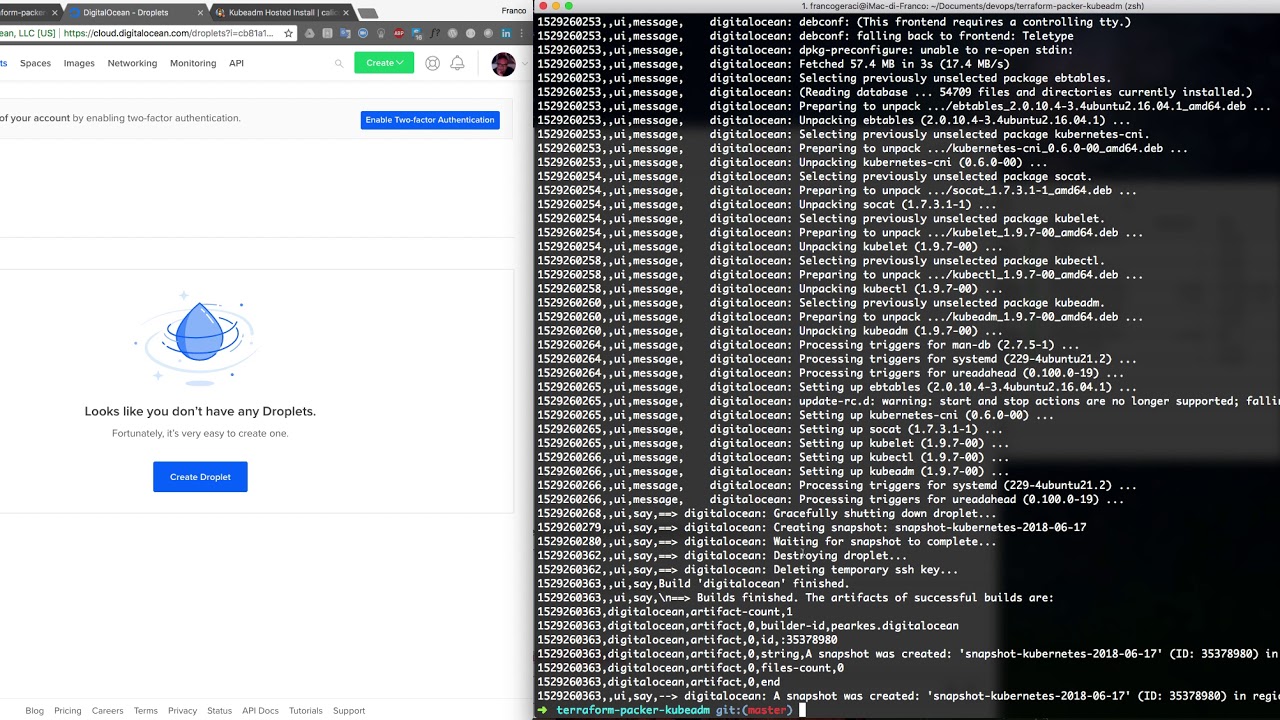The height and width of the screenshot is (720, 1280).
Task: Click the Create Droplet button
Action: (x=200, y=477)
